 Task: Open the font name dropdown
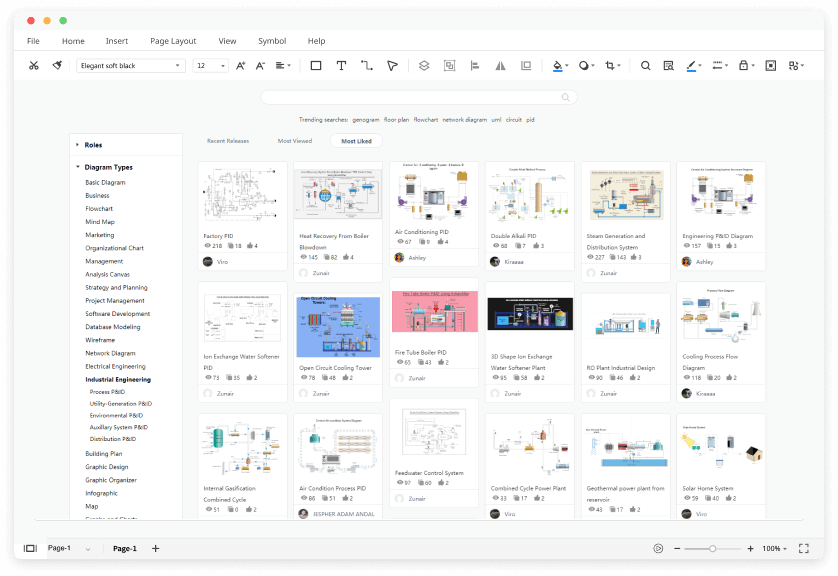[130, 66]
